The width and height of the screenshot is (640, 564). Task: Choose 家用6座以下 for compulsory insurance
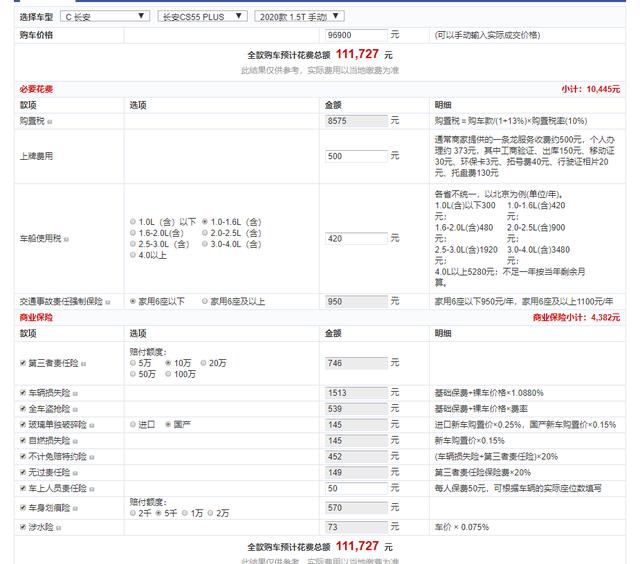(x=133, y=301)
